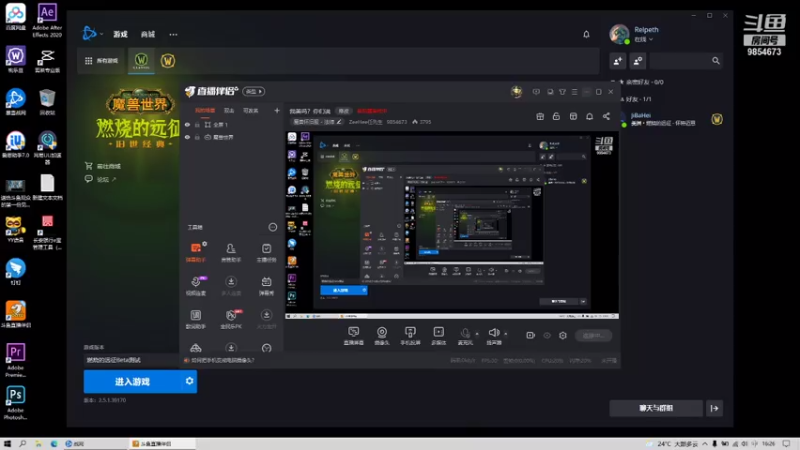
Task: Follow the 前往商城 link
Action: (x=104, y=166)
